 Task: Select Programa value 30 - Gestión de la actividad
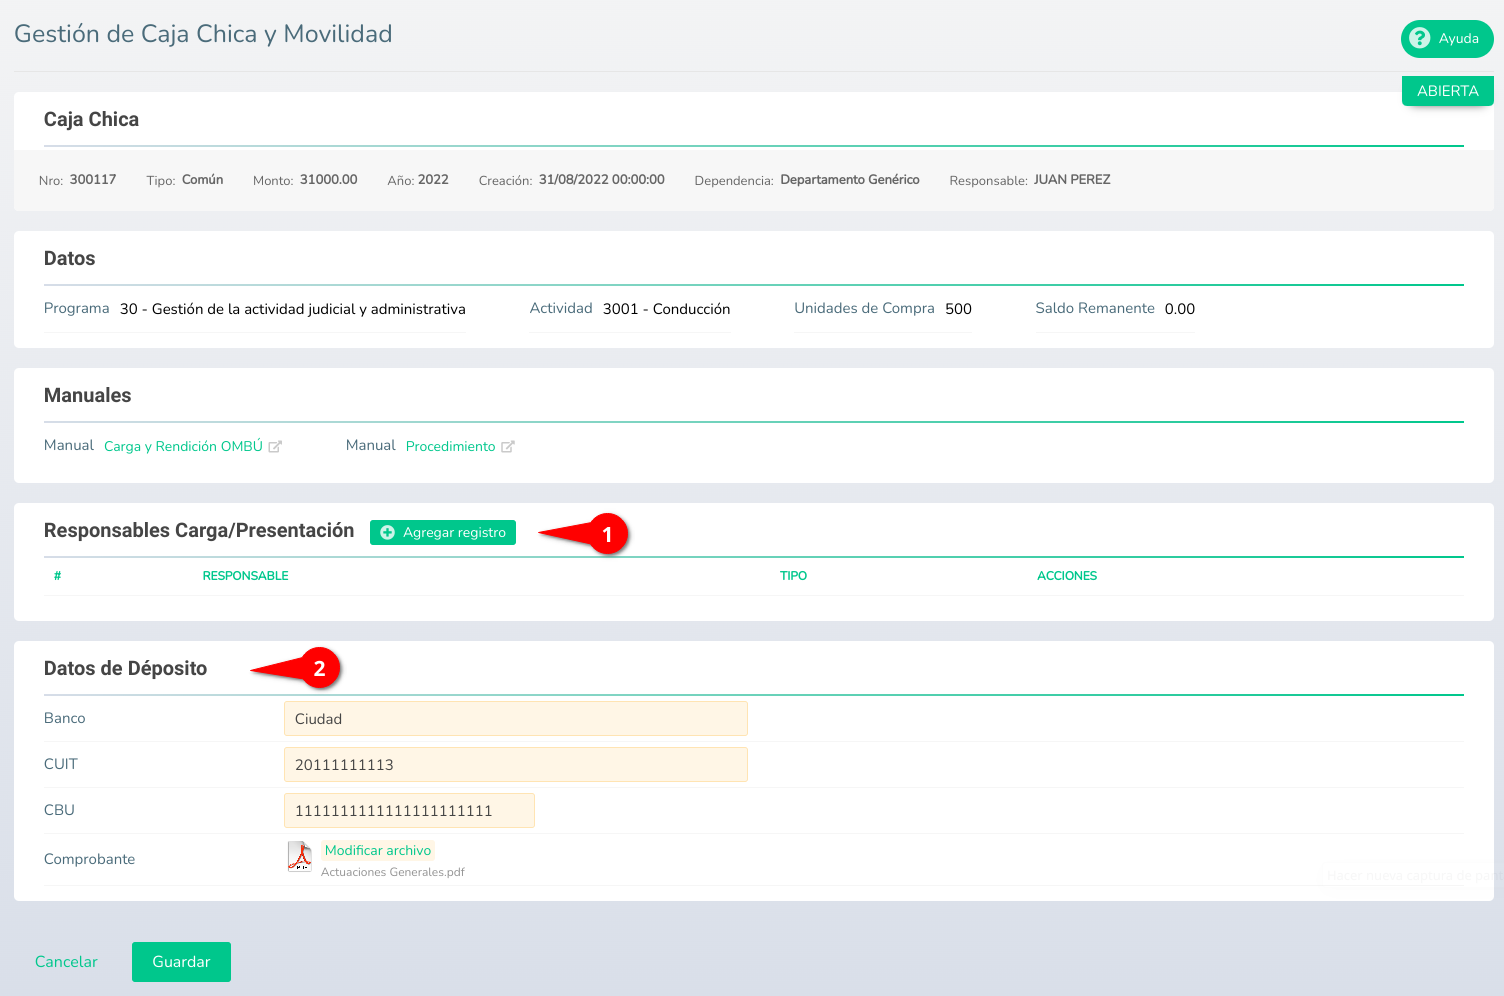pyautogui.click(x=293, y=309)
